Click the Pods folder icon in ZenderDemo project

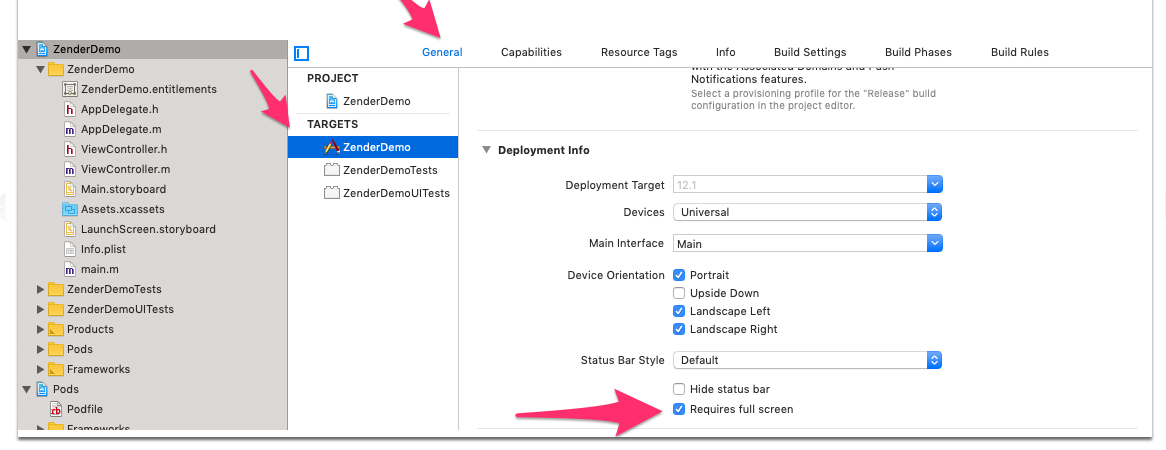56,349
